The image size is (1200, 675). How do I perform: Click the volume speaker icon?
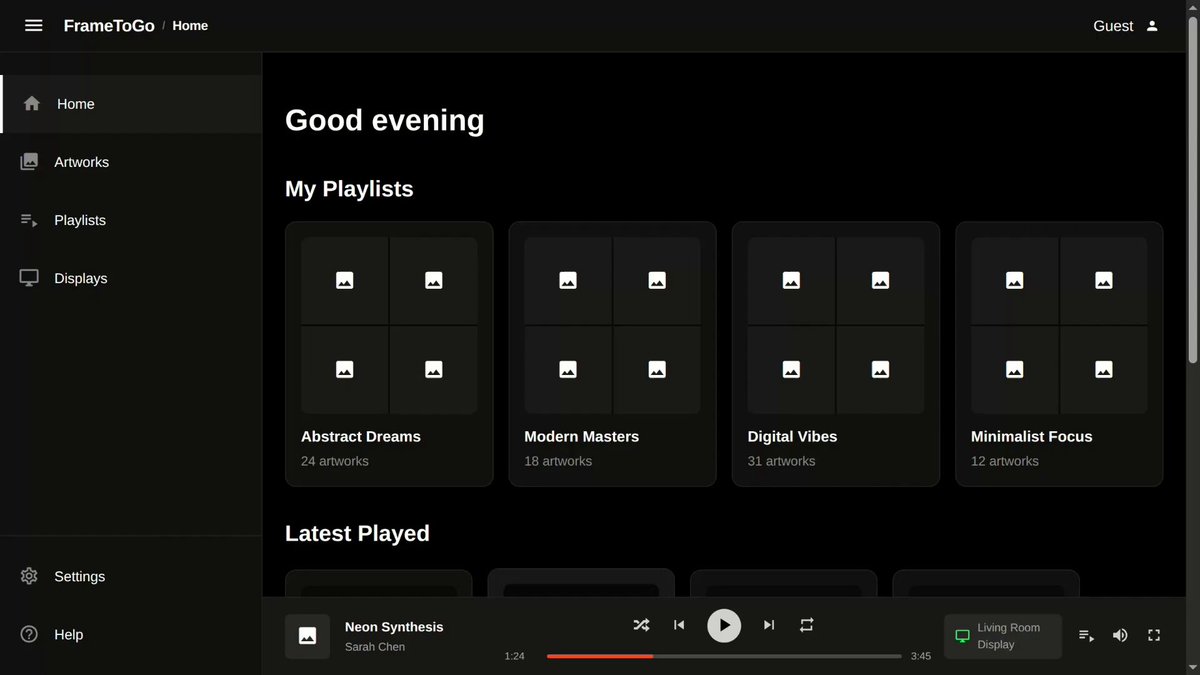(x=1120, y=635)
